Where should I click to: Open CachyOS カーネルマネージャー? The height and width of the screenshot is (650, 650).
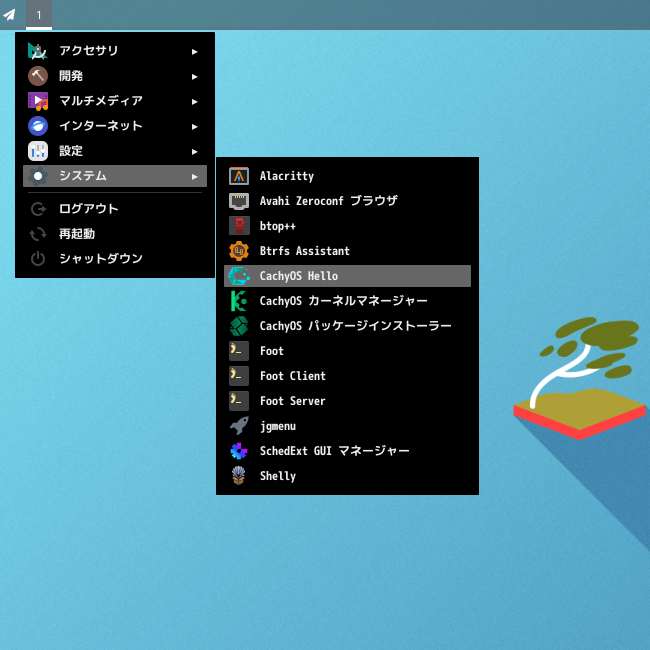coord(347,301)
